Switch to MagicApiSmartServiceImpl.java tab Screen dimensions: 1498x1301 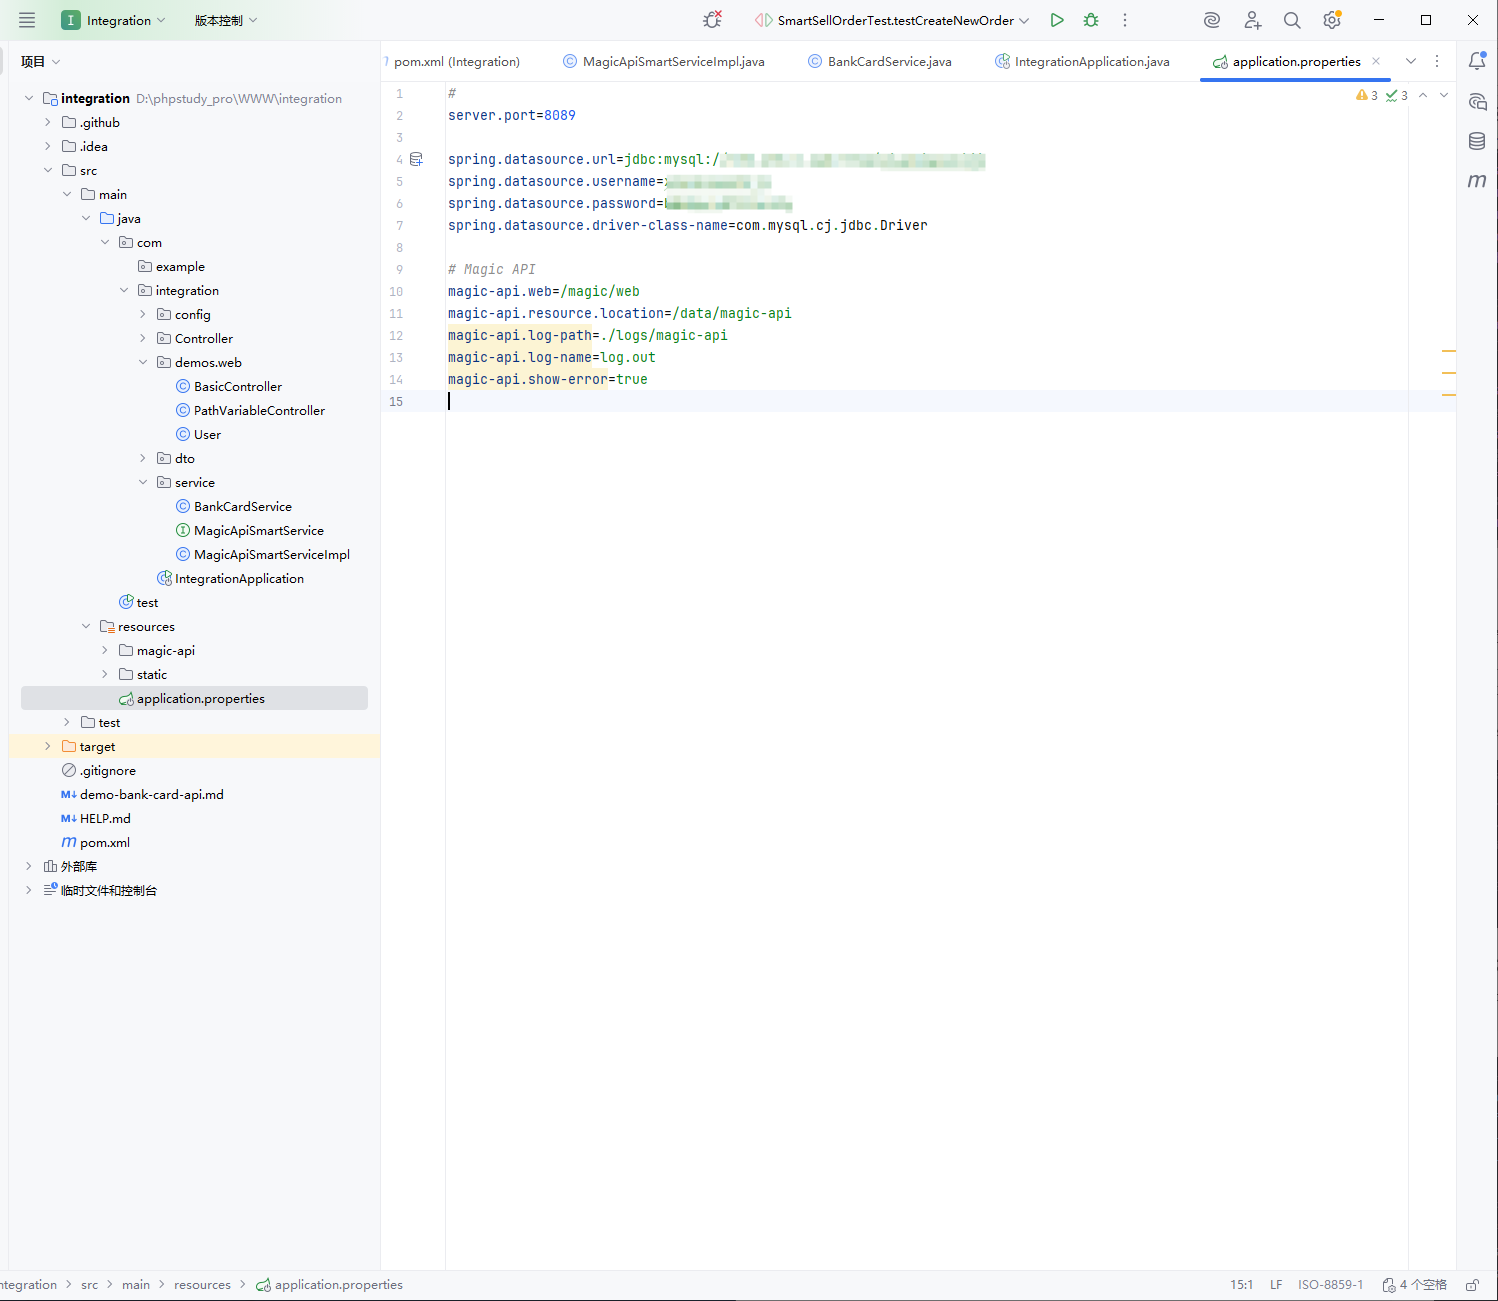point(664,61)
